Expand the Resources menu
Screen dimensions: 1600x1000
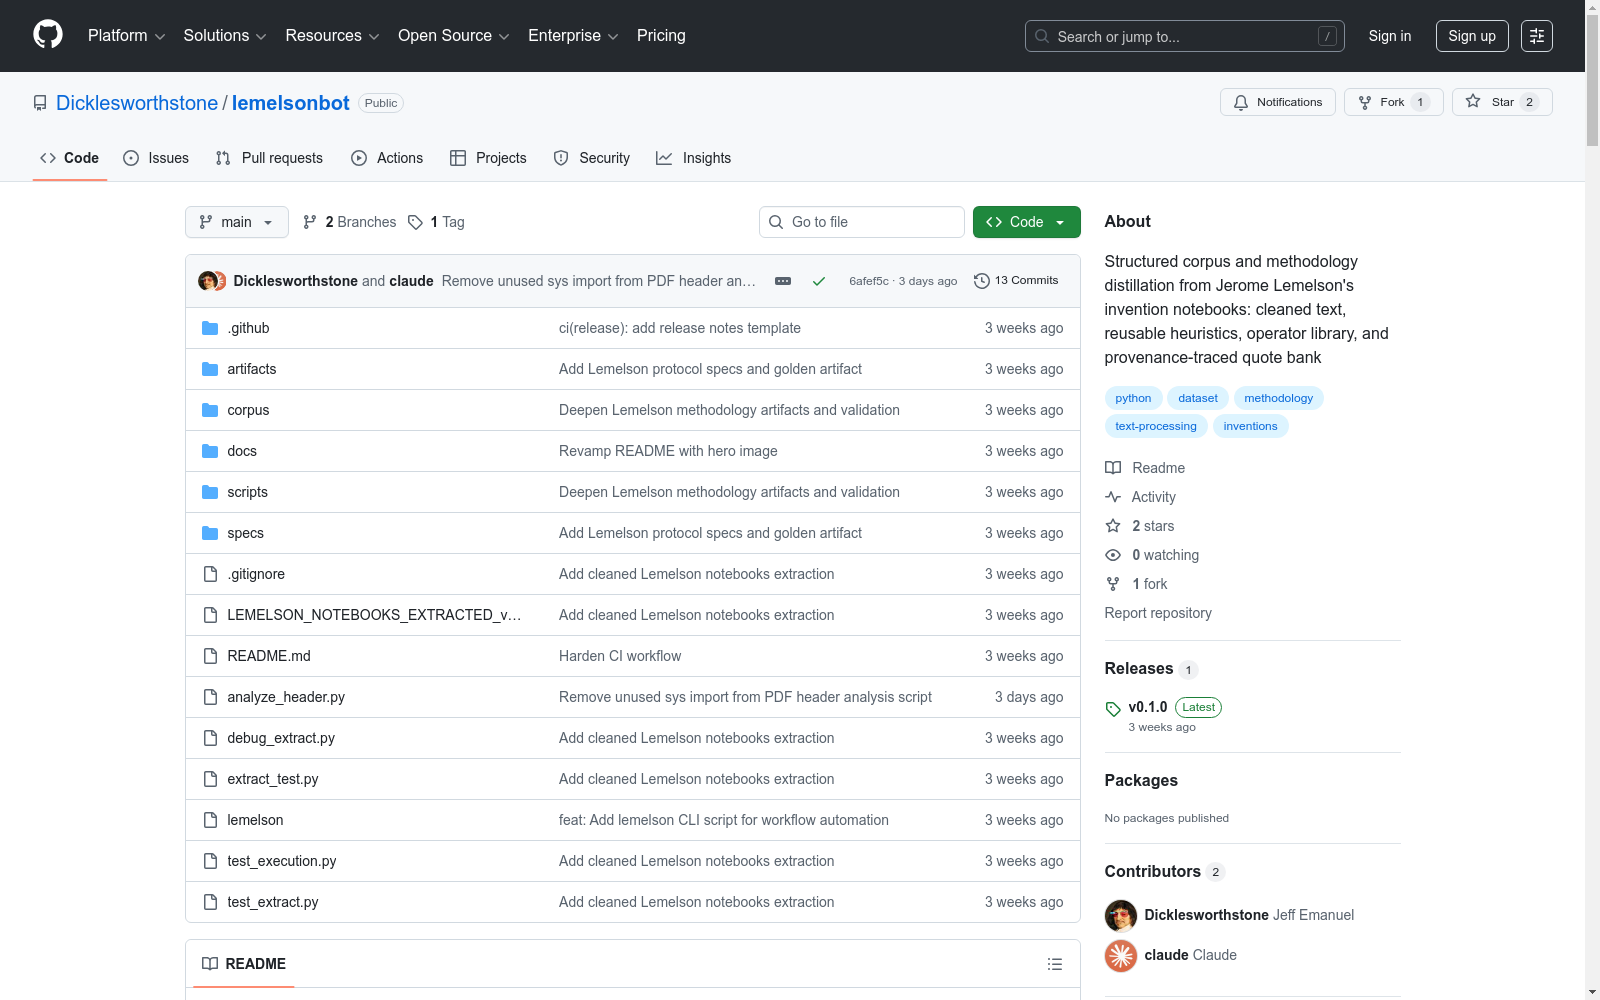click(x=332, y=36)
